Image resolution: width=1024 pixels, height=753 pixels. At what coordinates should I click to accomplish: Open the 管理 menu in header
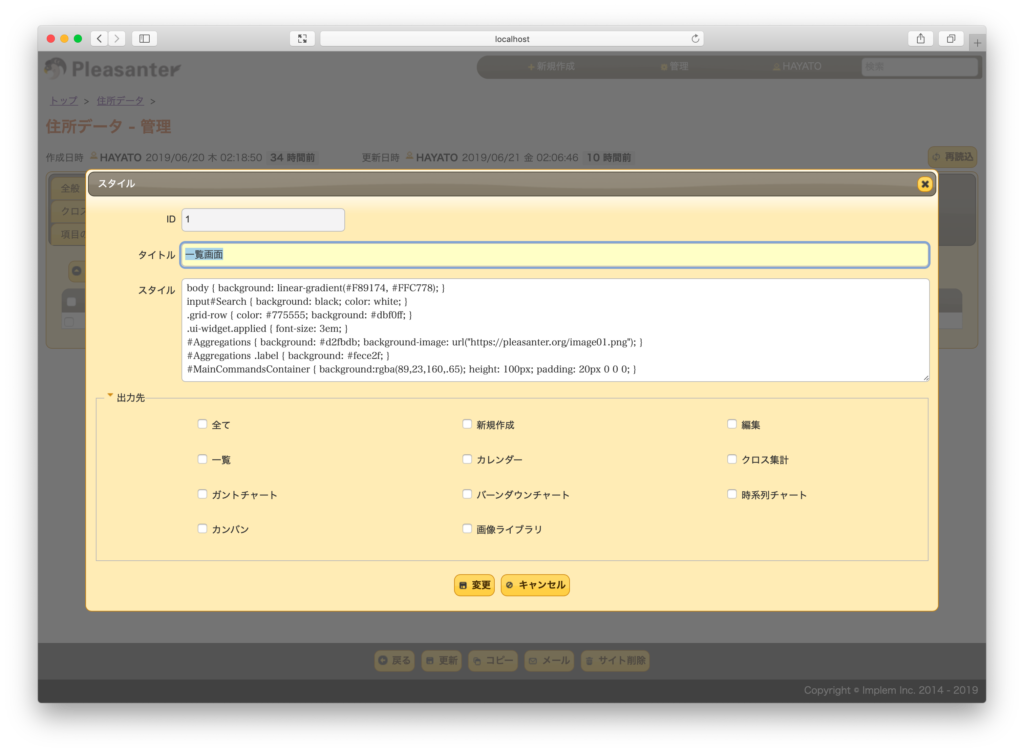point(674,67)
